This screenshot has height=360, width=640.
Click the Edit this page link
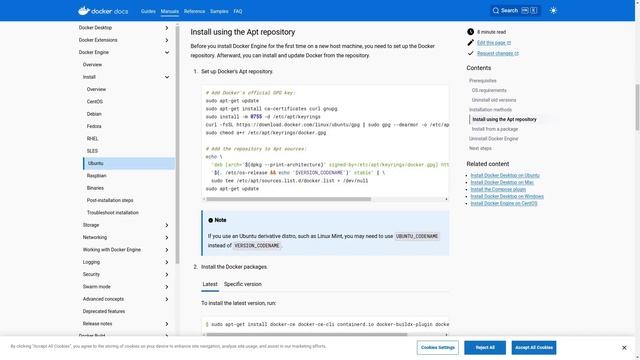[494, 42]
